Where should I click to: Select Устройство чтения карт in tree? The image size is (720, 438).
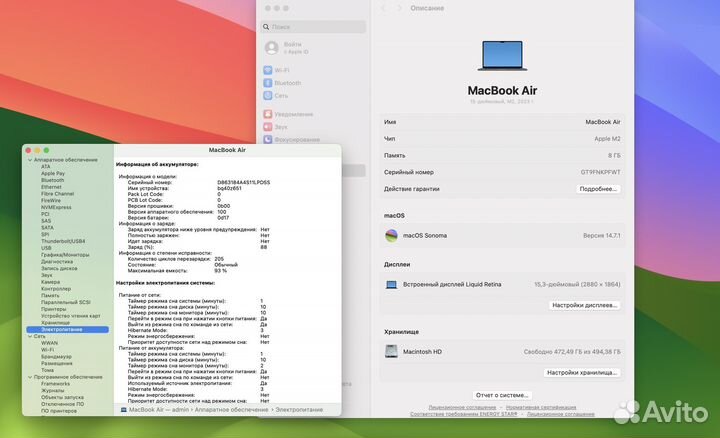[71, 316]
